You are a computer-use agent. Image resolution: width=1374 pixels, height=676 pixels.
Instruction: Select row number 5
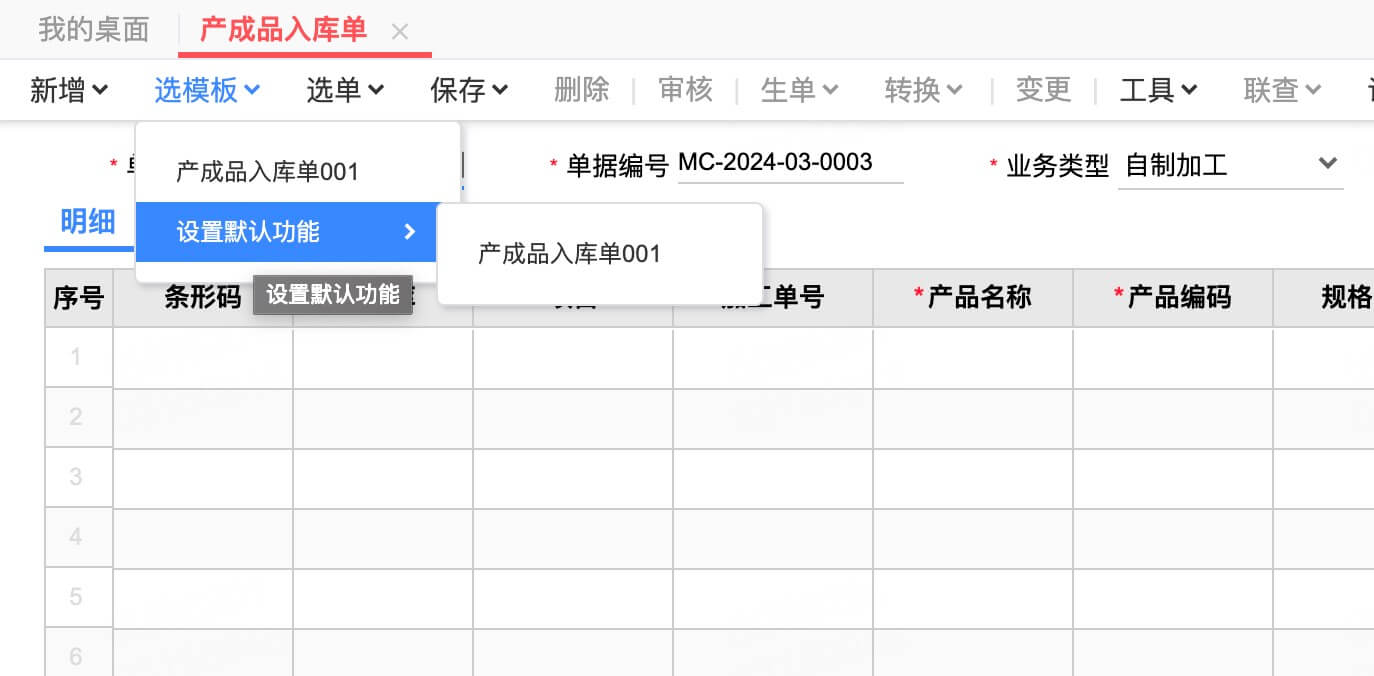(x=79, y=597)
